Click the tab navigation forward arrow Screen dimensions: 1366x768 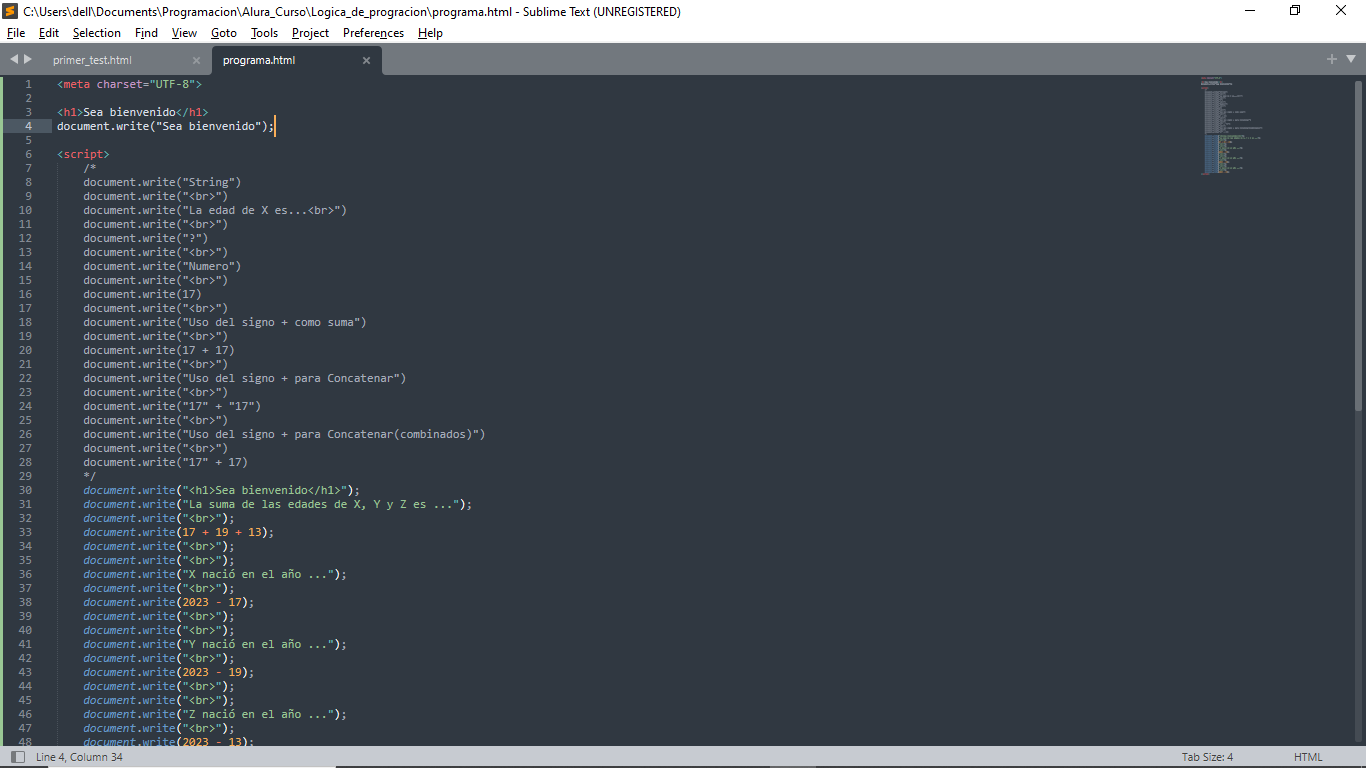[x=28, y=60]
